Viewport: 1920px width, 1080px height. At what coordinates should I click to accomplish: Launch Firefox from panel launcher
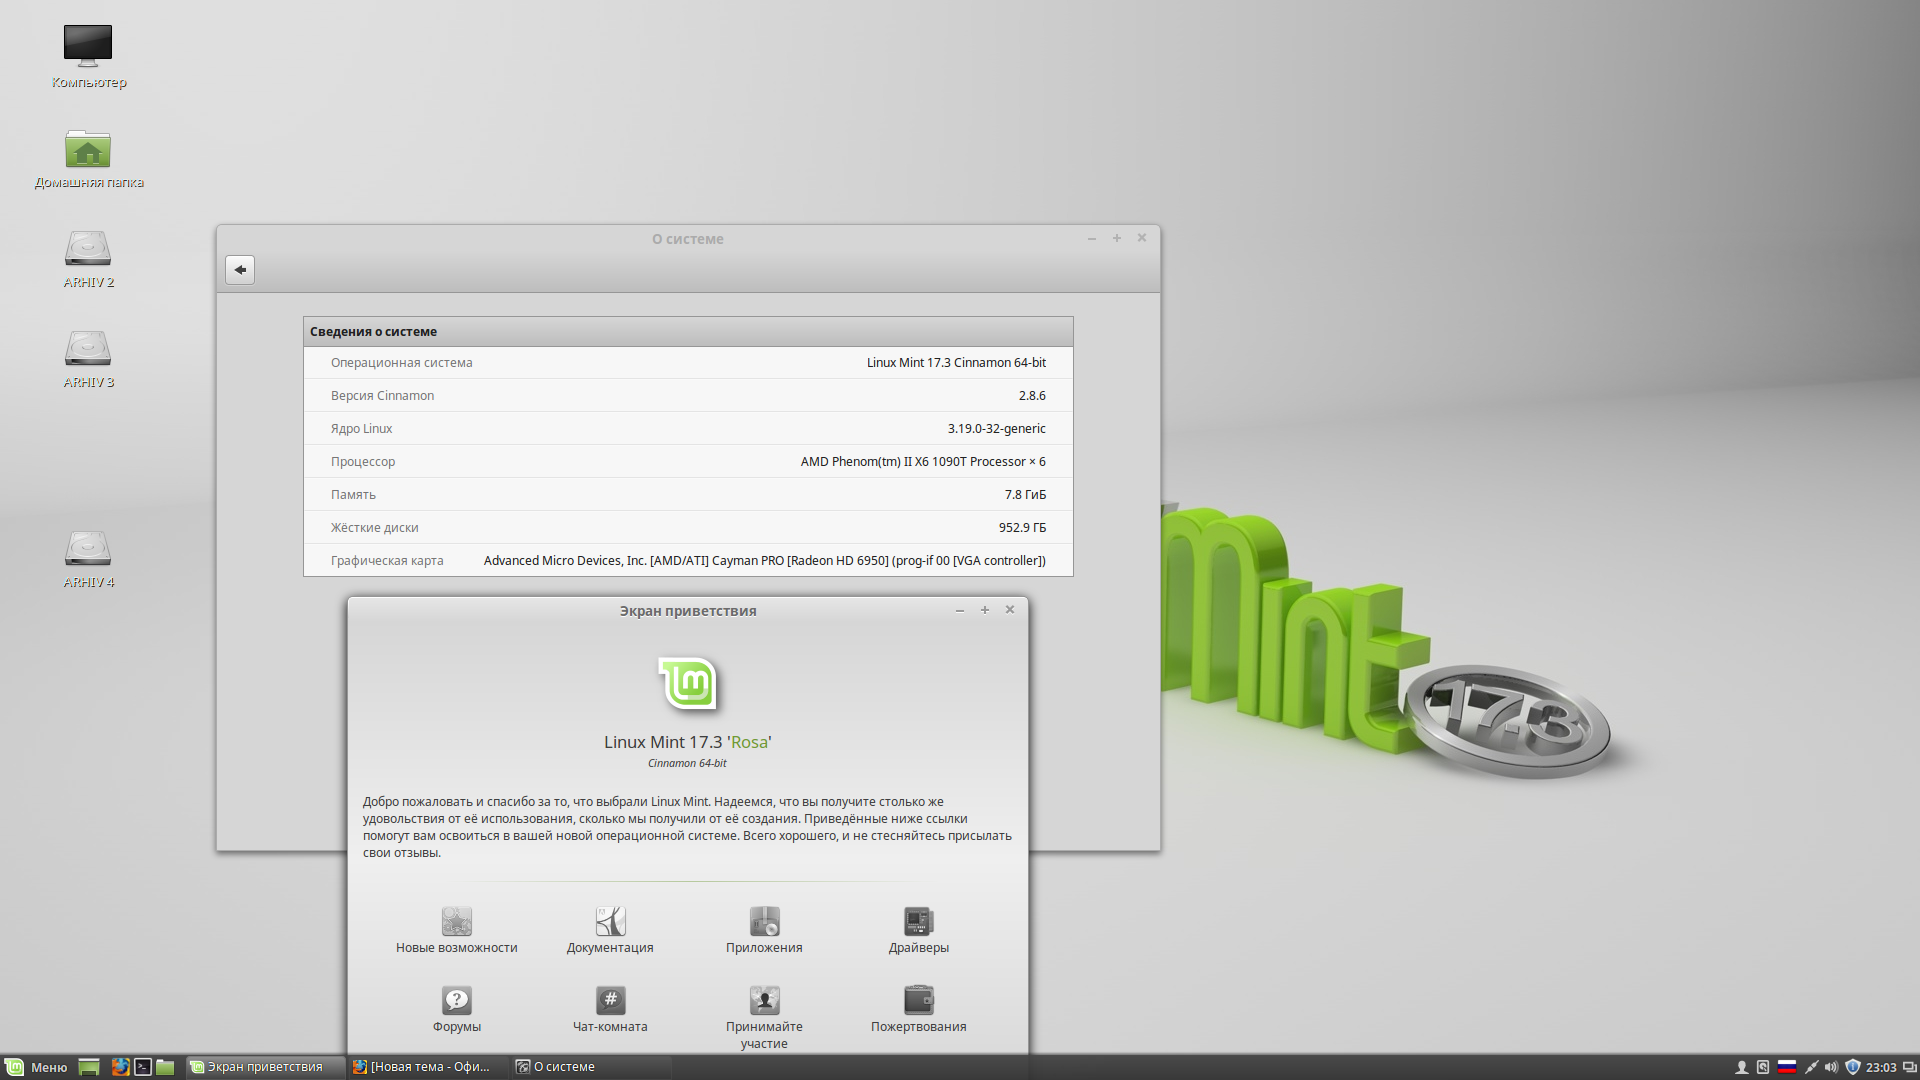point(120,1067)
